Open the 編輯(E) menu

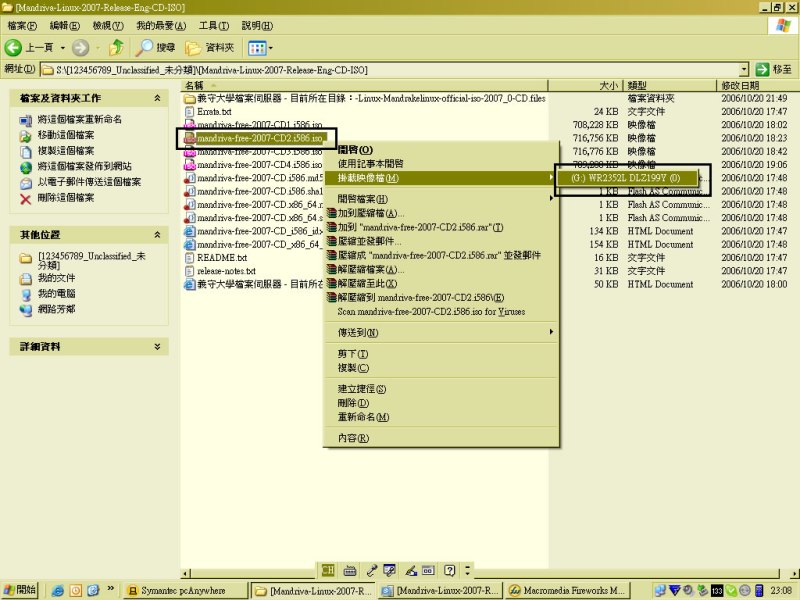(x=64, y=26)
